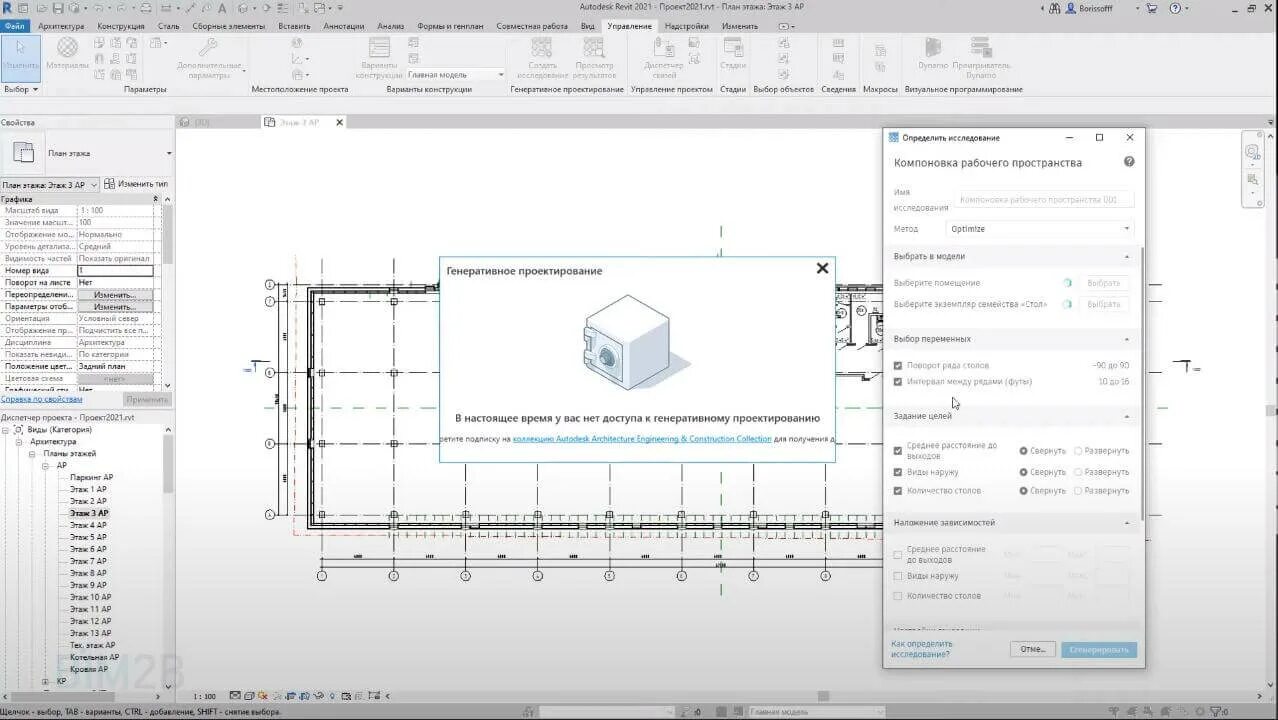
Task: Click the Floor Plan type thumbnail in Properties
Action: 22,153
